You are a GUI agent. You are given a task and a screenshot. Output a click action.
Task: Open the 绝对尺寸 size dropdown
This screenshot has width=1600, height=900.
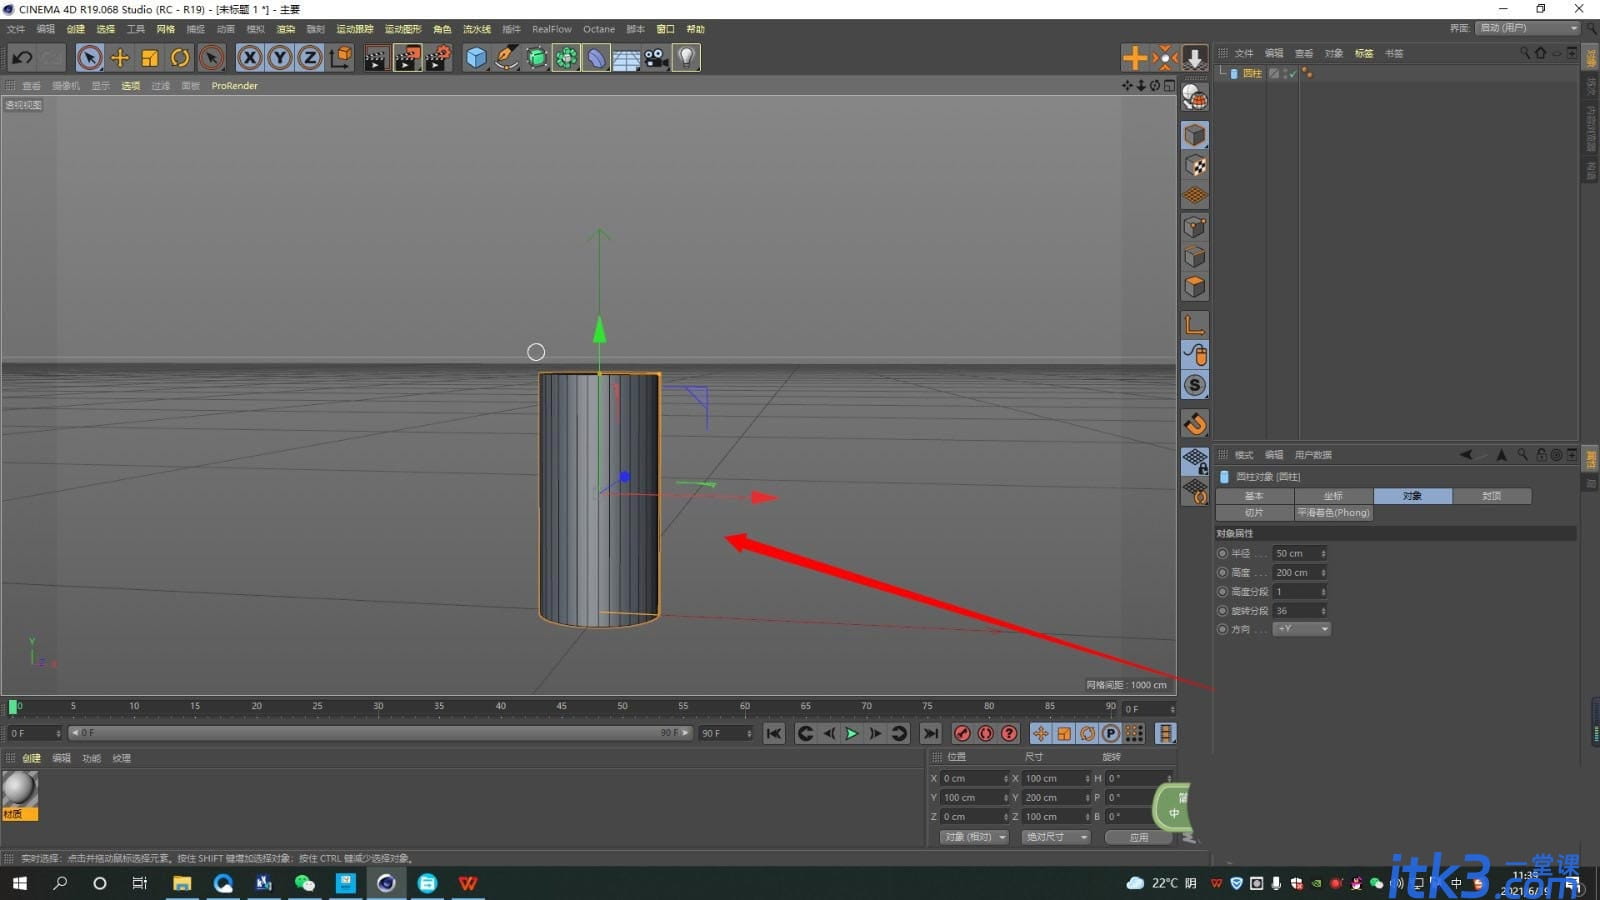pyautogui.click(x=1056, y=837)
